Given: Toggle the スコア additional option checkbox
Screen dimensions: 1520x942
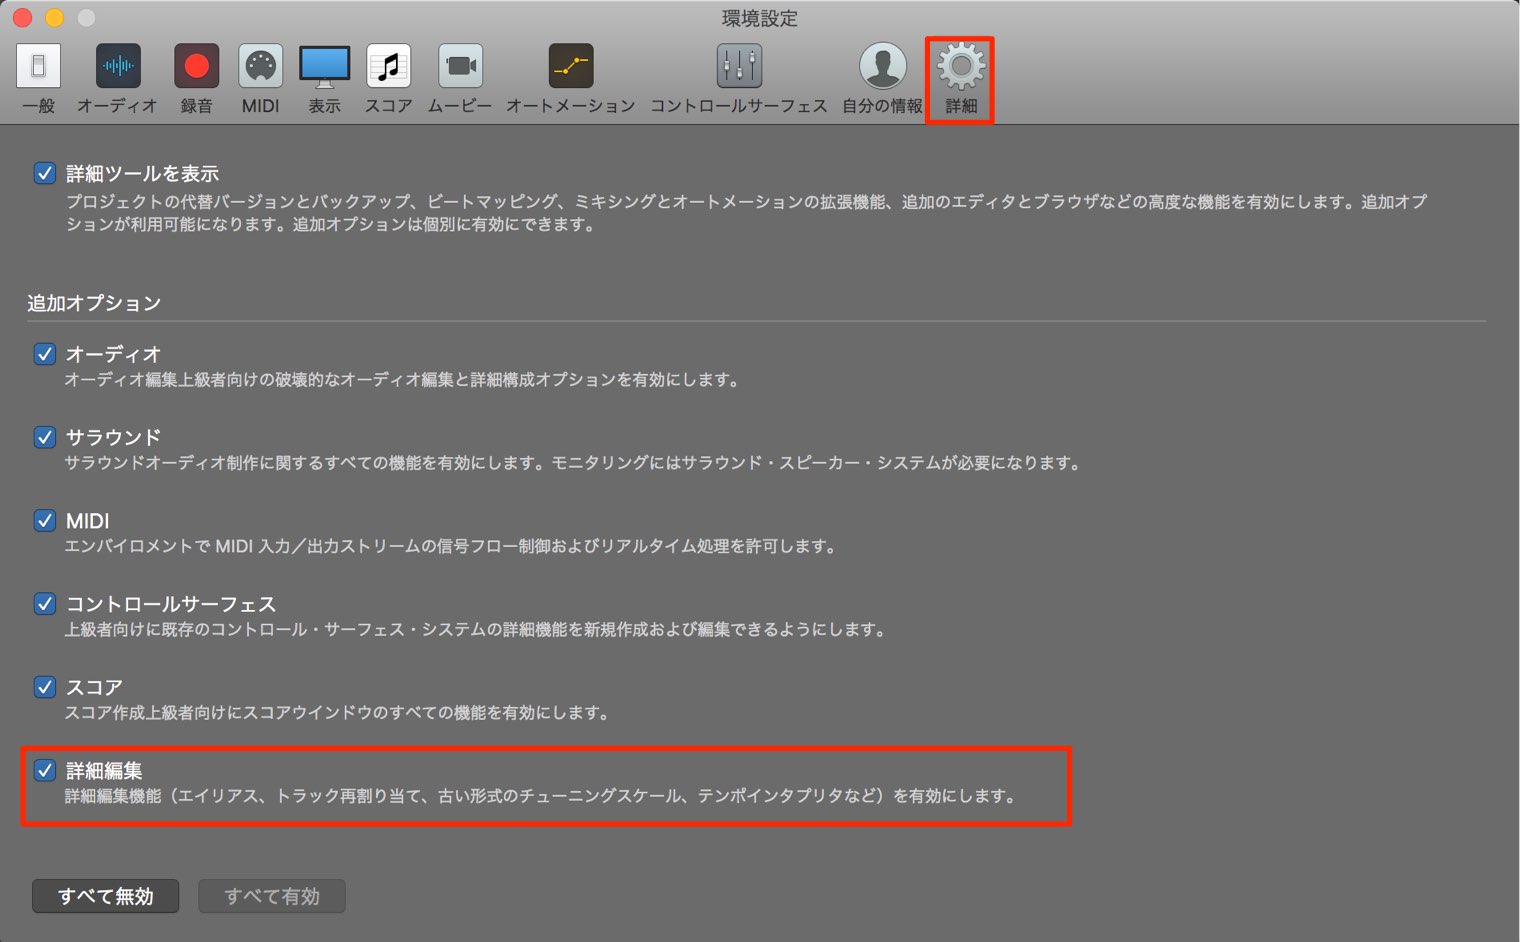Looking at the screenshot, I should (45, 686).
